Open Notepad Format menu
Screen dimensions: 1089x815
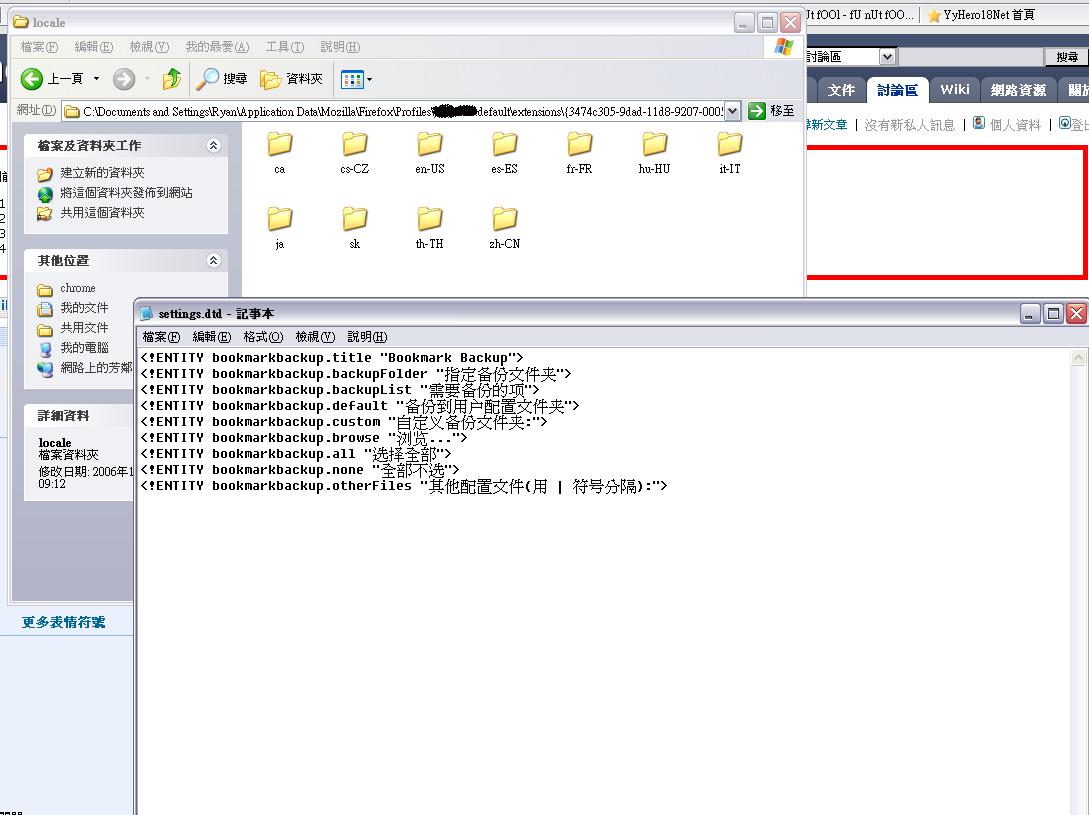click(263, 337)
